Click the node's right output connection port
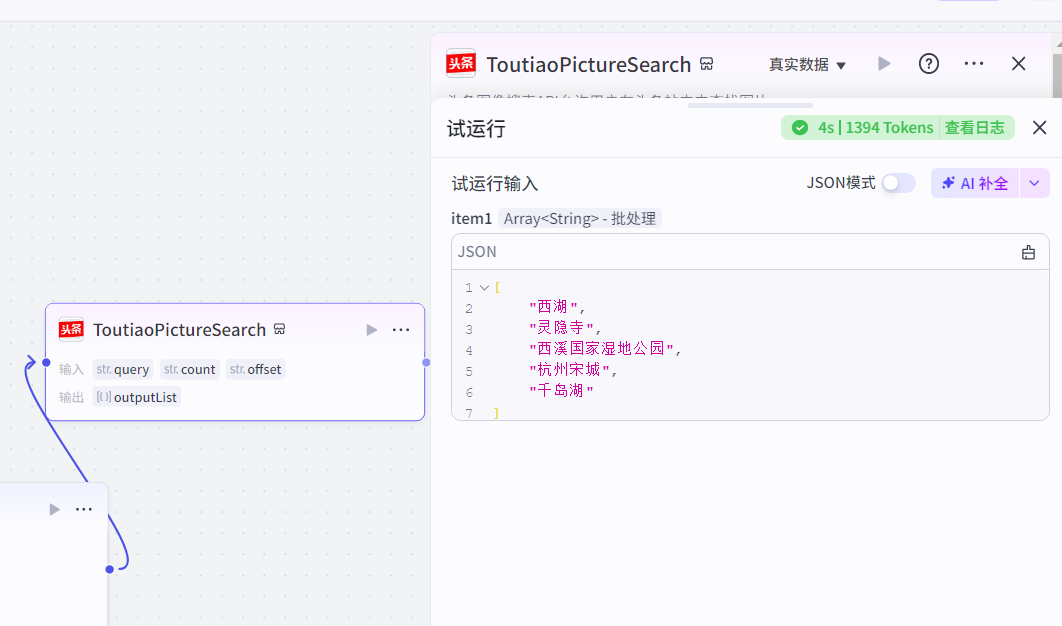Screen dimensions: 1062x626 [426, 362]
